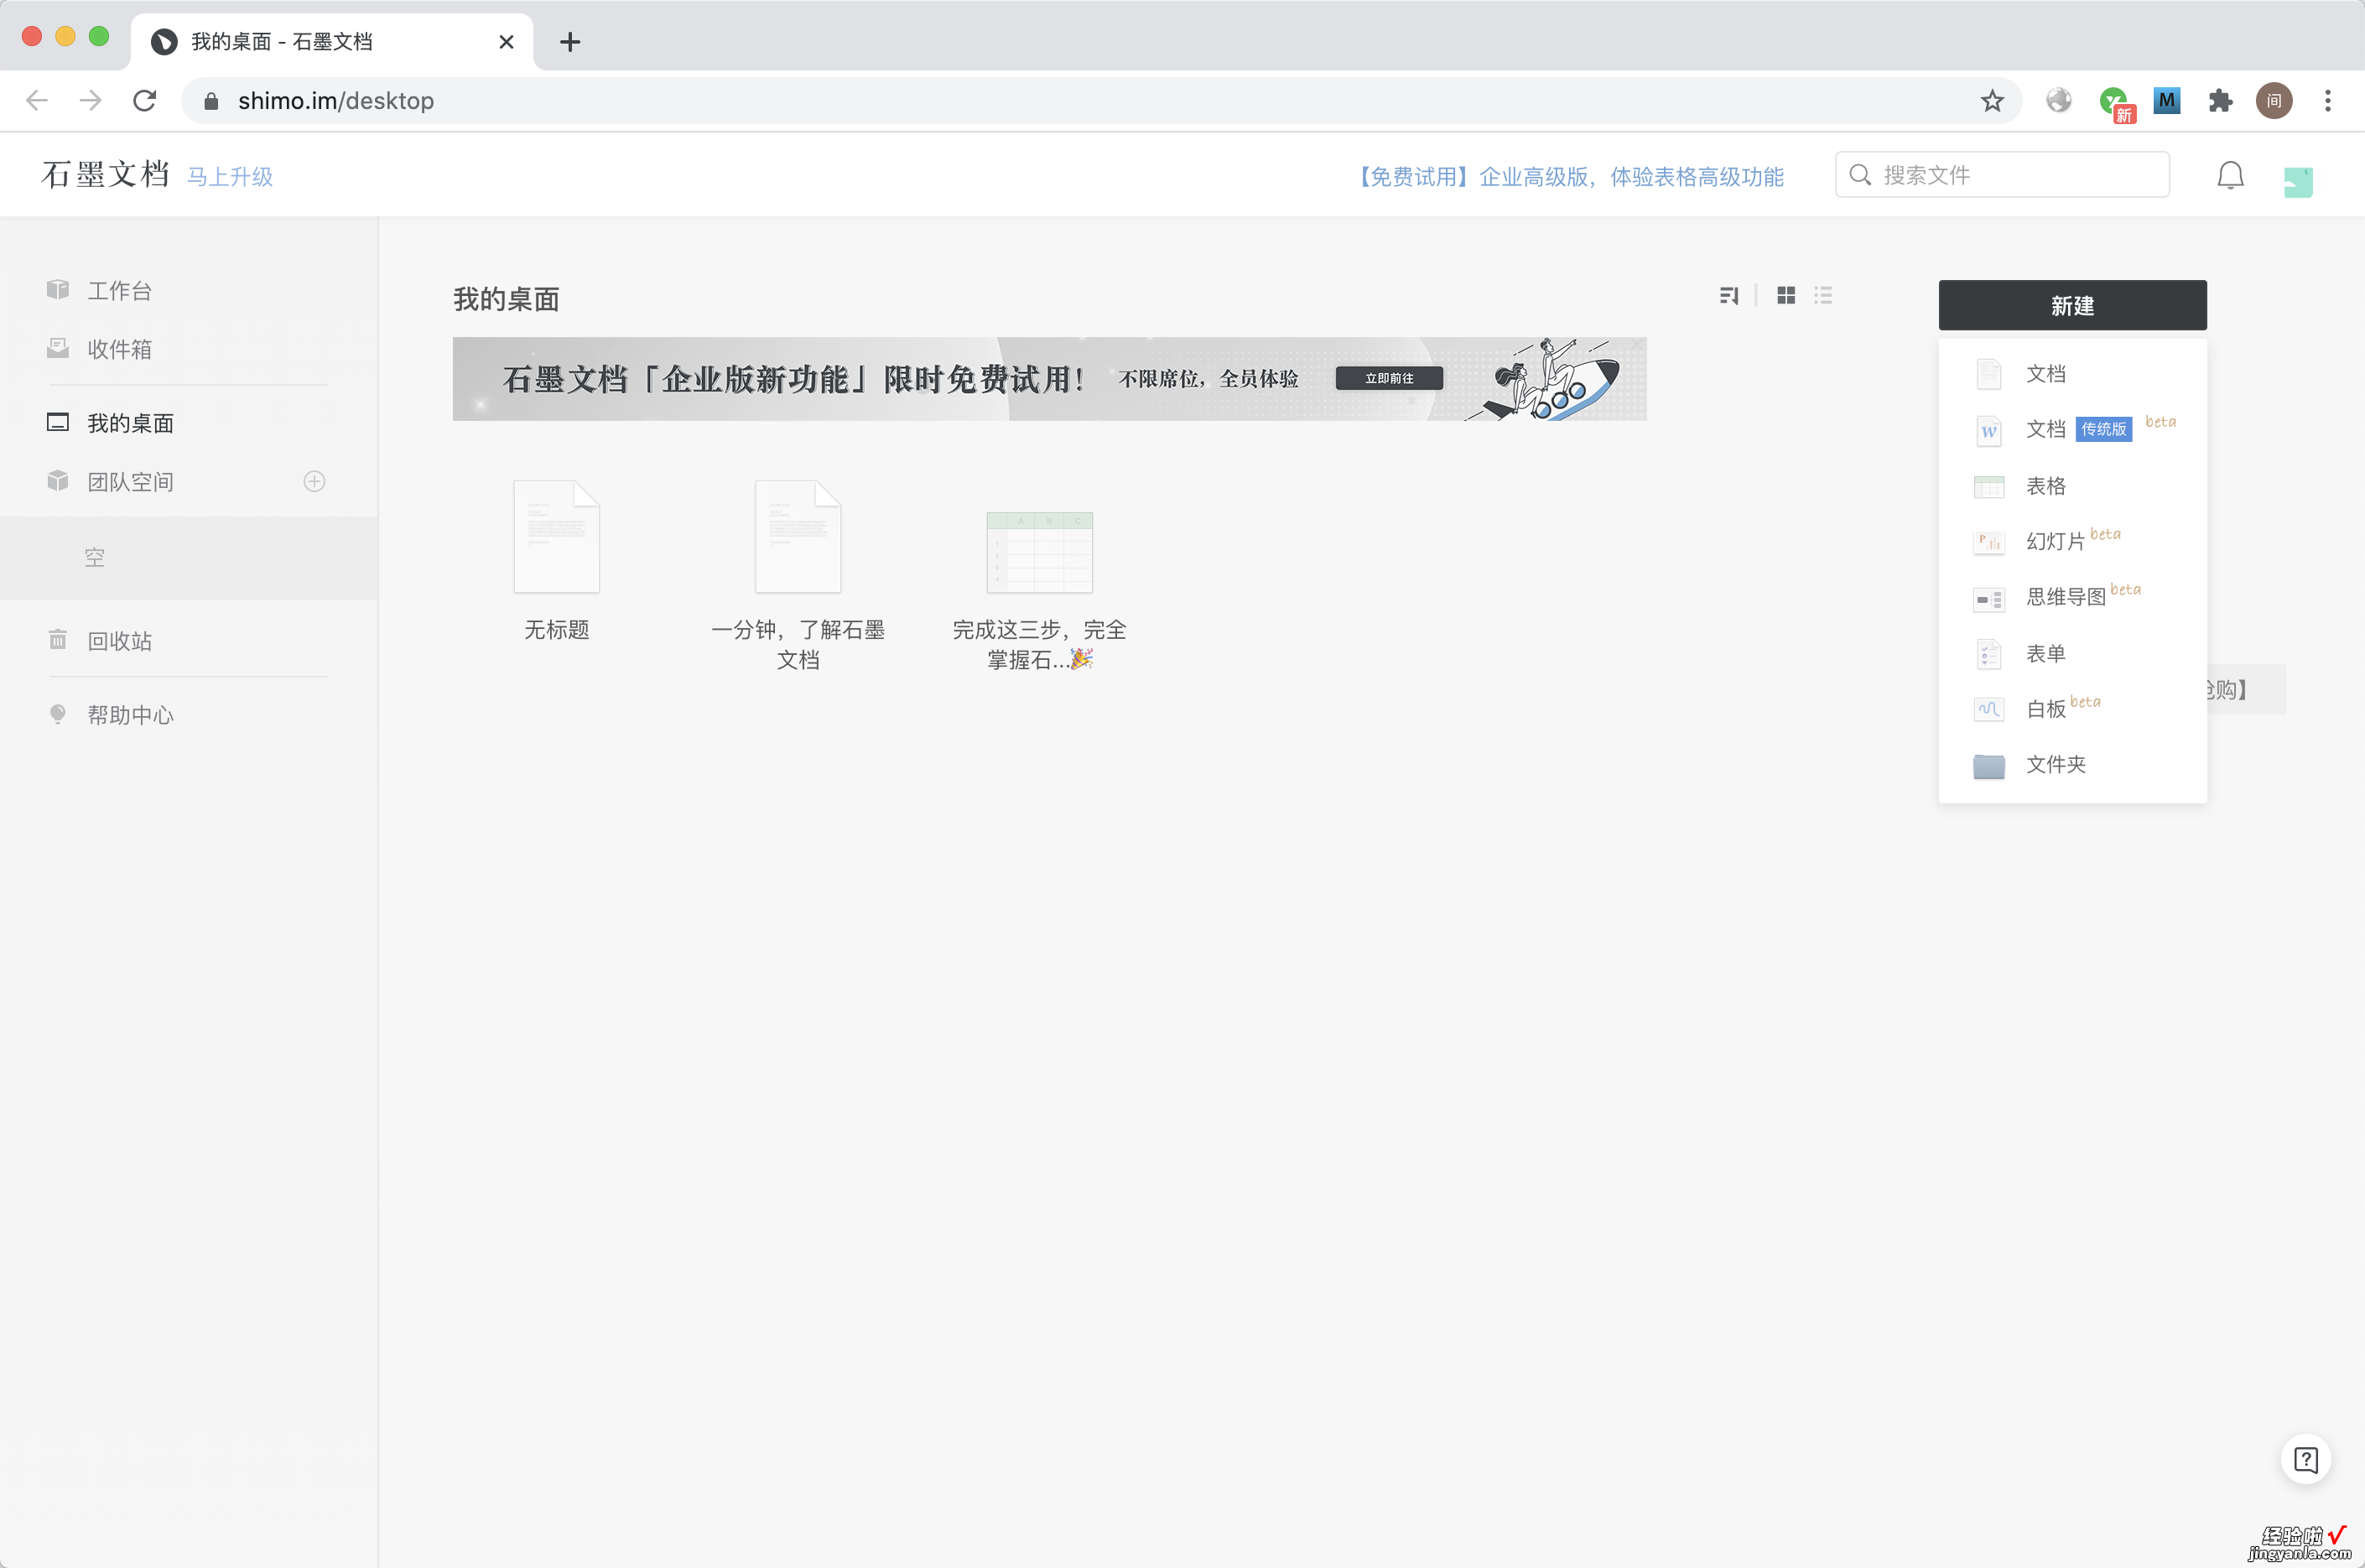Reload the browser page
The width and height of the screenshot is (2365, 1568).
tap(145, 101)
